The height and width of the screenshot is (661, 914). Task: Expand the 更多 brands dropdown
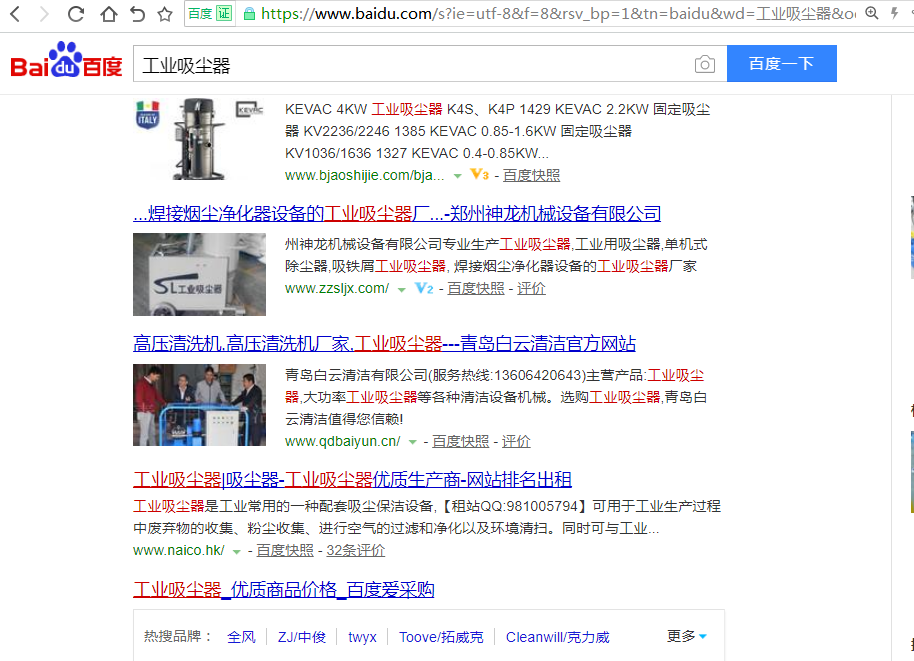click(687, 636)
